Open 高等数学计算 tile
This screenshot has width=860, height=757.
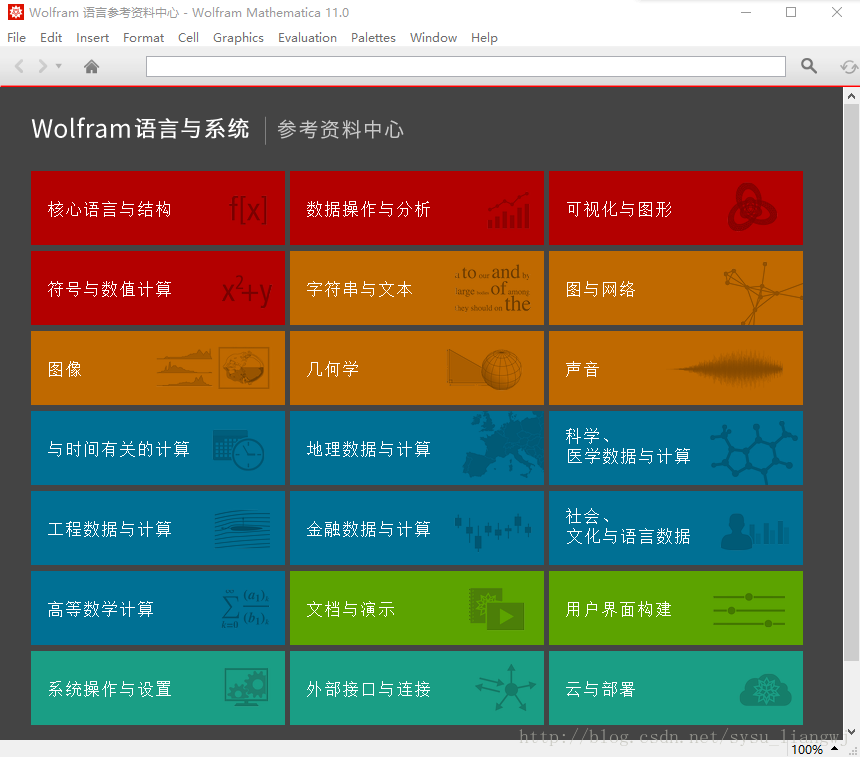point(158,608)
